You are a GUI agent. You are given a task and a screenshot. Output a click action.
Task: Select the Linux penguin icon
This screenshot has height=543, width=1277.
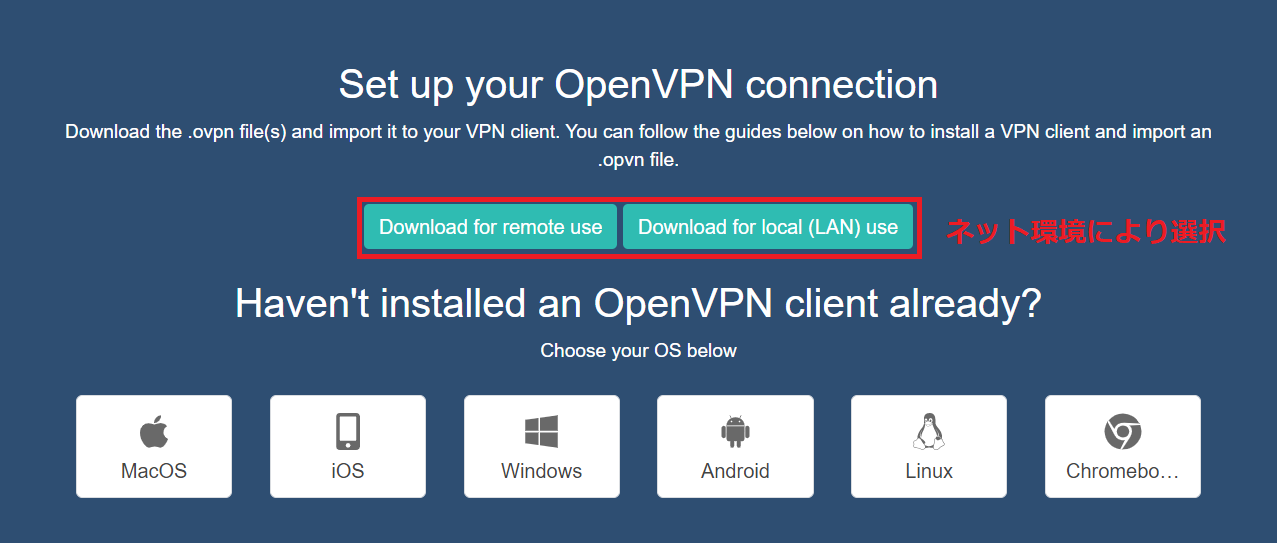coord(929,432)
